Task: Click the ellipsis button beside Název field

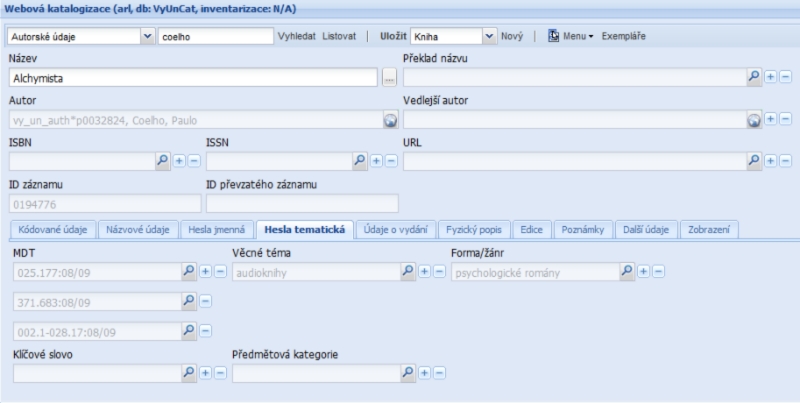Action: click(389, 77)
